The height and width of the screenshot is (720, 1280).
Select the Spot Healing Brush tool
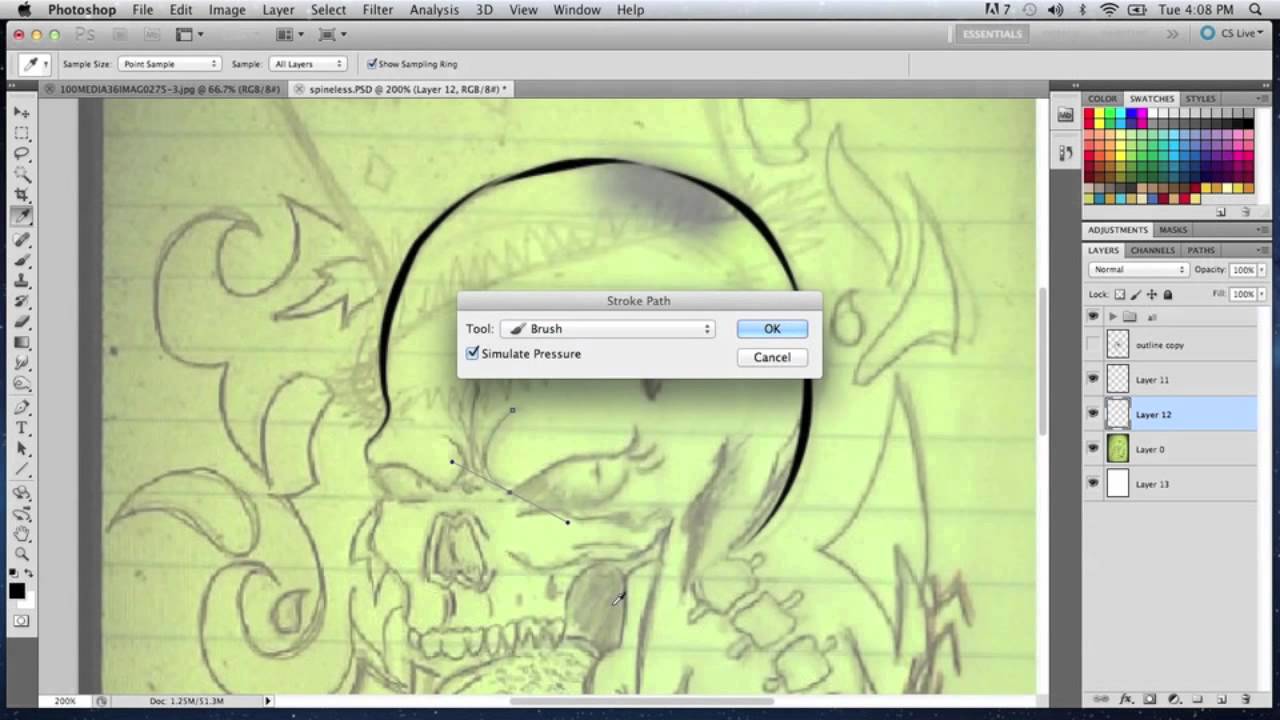(21, 240)
